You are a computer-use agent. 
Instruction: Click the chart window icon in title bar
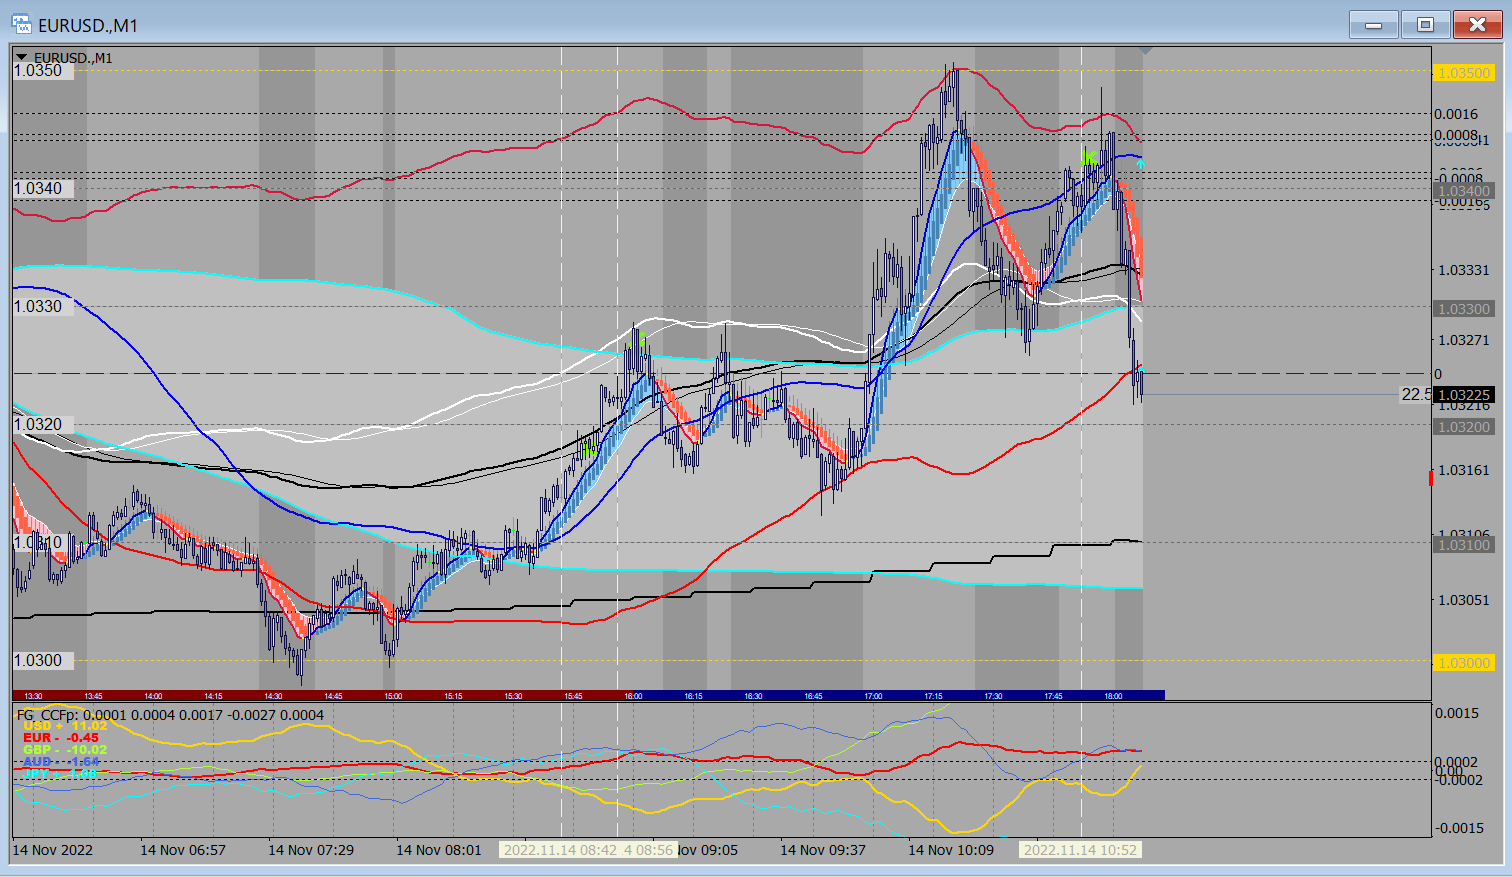point(21,25)
